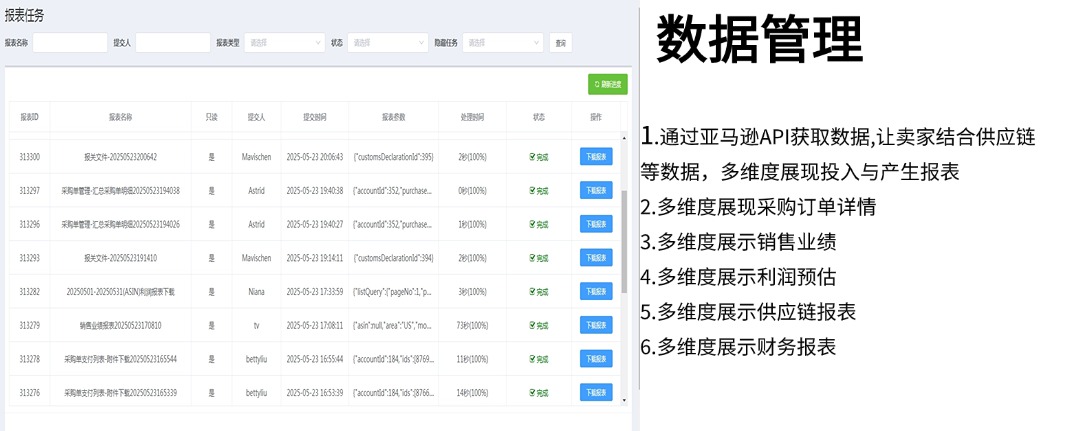Click the 完成 status check icon for report 313297

click(532, 191)
